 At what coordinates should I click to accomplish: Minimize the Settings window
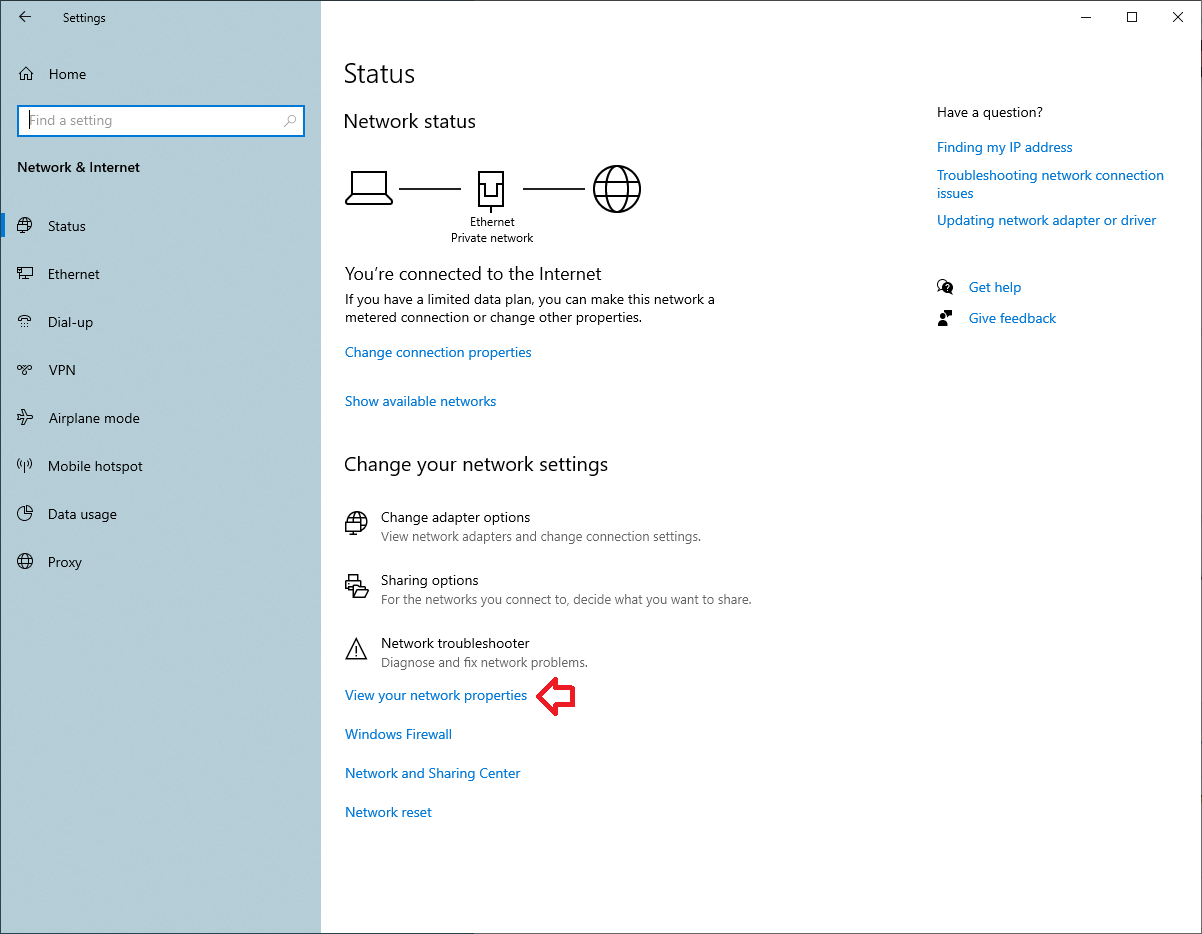click(x=1085, y=17)
